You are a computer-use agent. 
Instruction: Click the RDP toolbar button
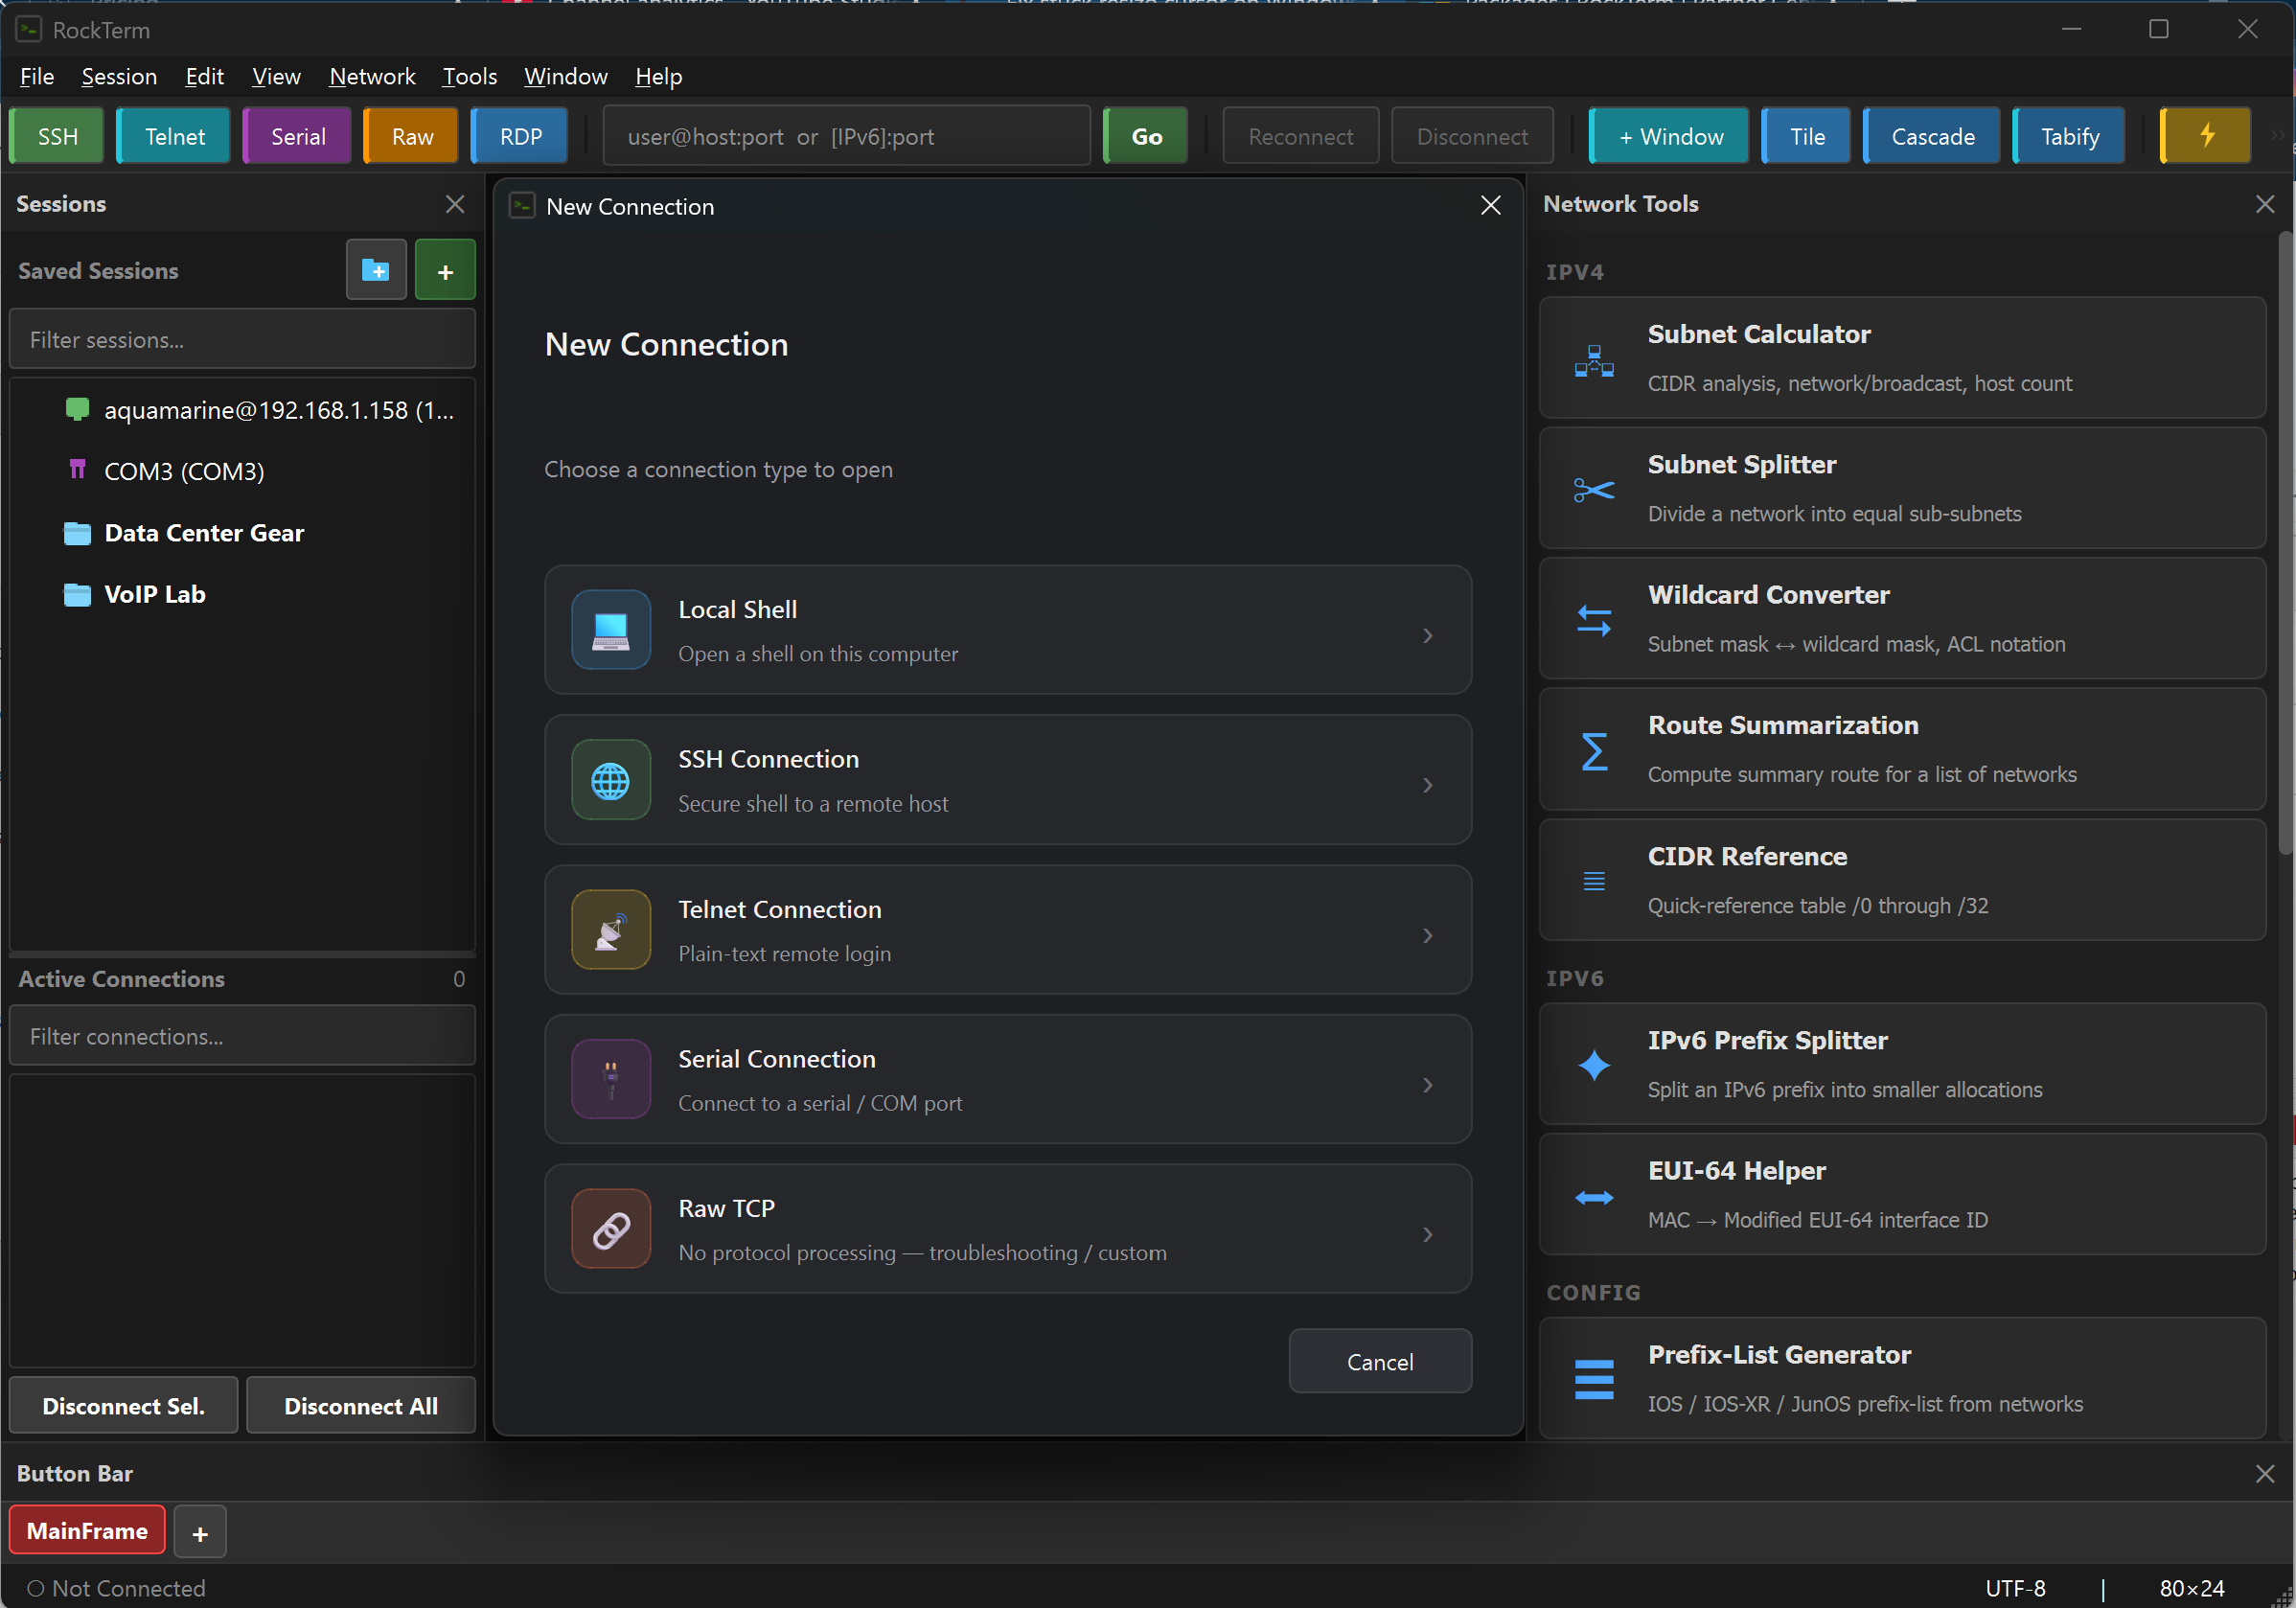520,136
